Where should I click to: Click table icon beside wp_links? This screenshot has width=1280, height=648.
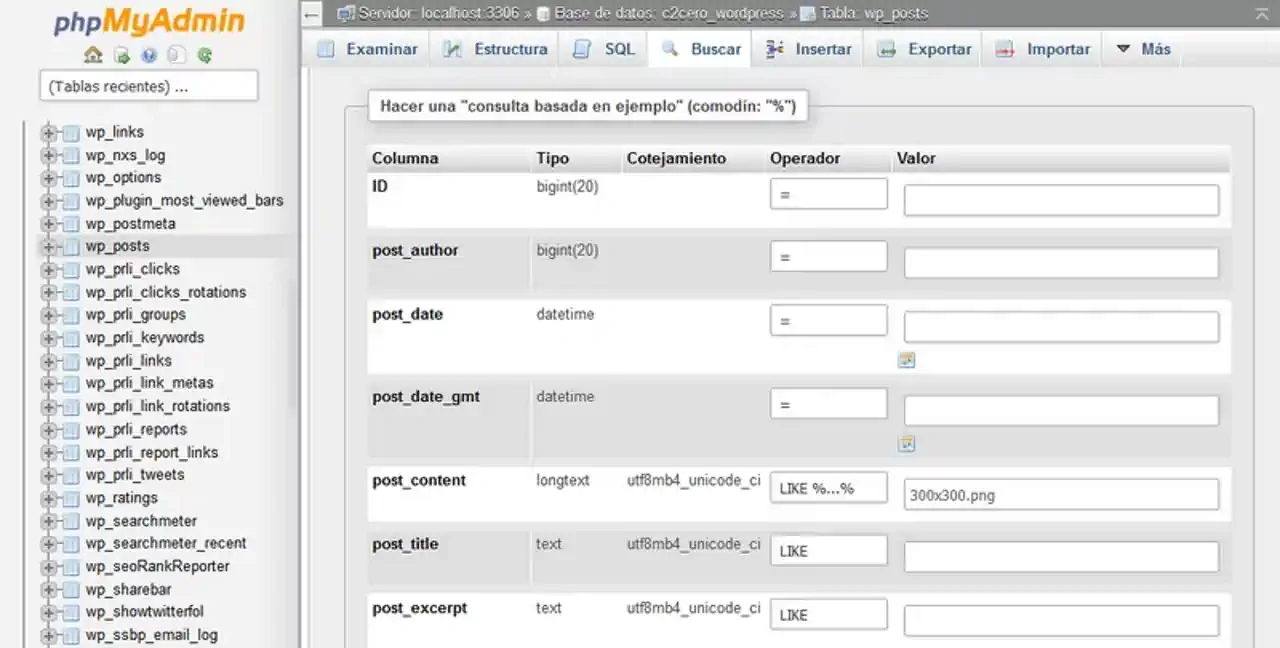point(70,132)
